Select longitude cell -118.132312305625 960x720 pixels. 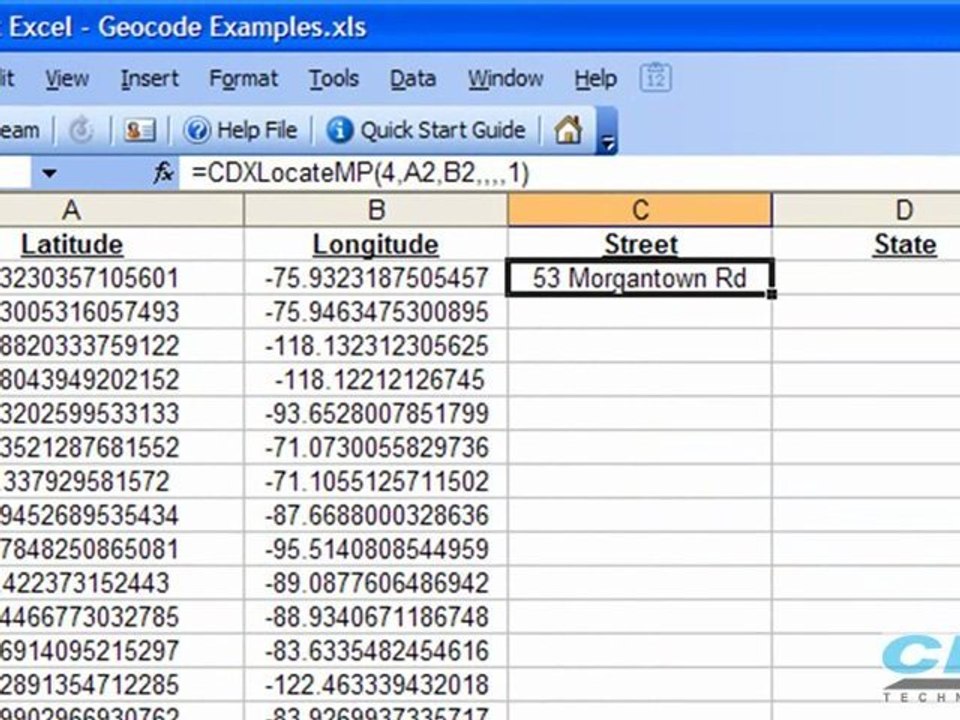click(376, 346)
